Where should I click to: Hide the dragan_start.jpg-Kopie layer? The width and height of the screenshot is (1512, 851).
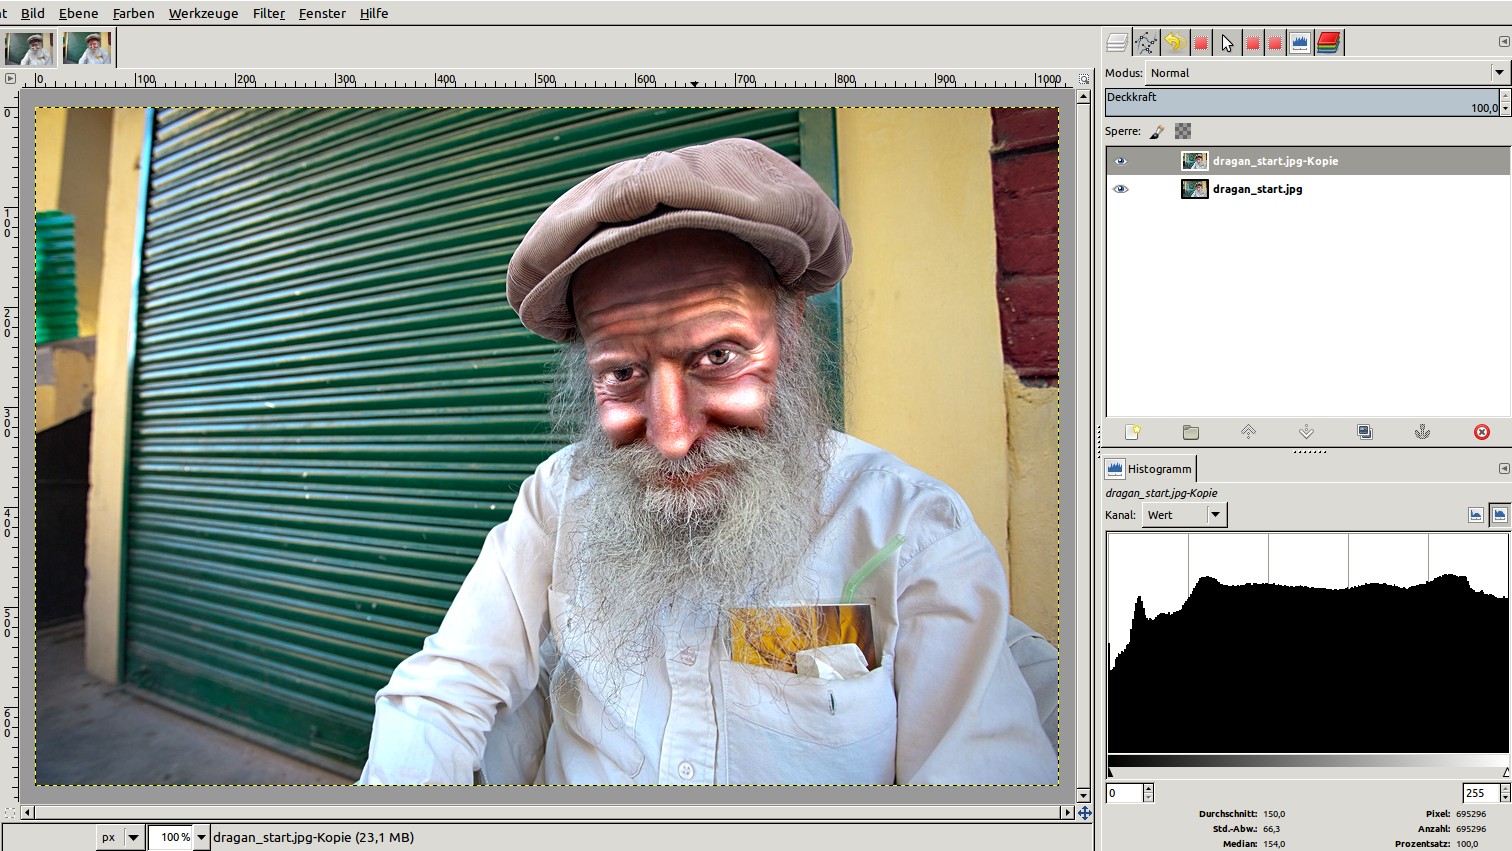click(1120, 161)
